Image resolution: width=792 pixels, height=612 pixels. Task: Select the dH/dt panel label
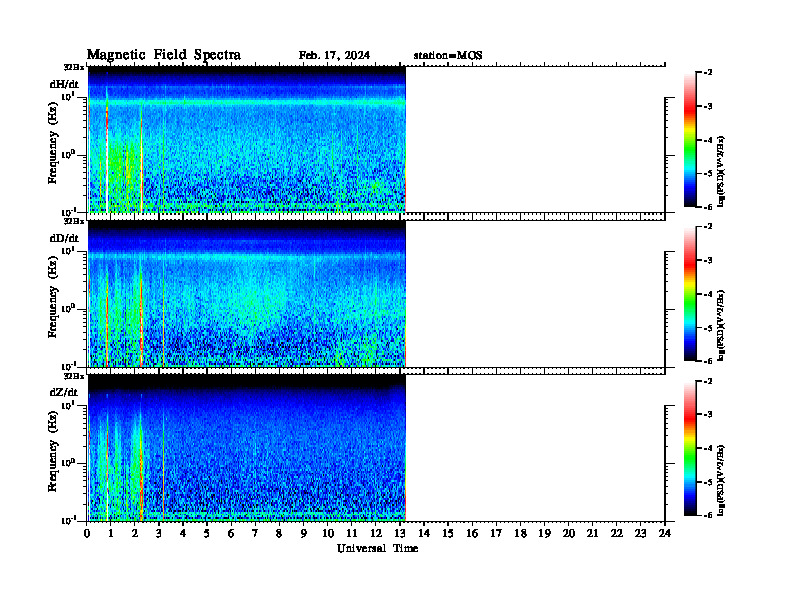[x=64, y=84]
